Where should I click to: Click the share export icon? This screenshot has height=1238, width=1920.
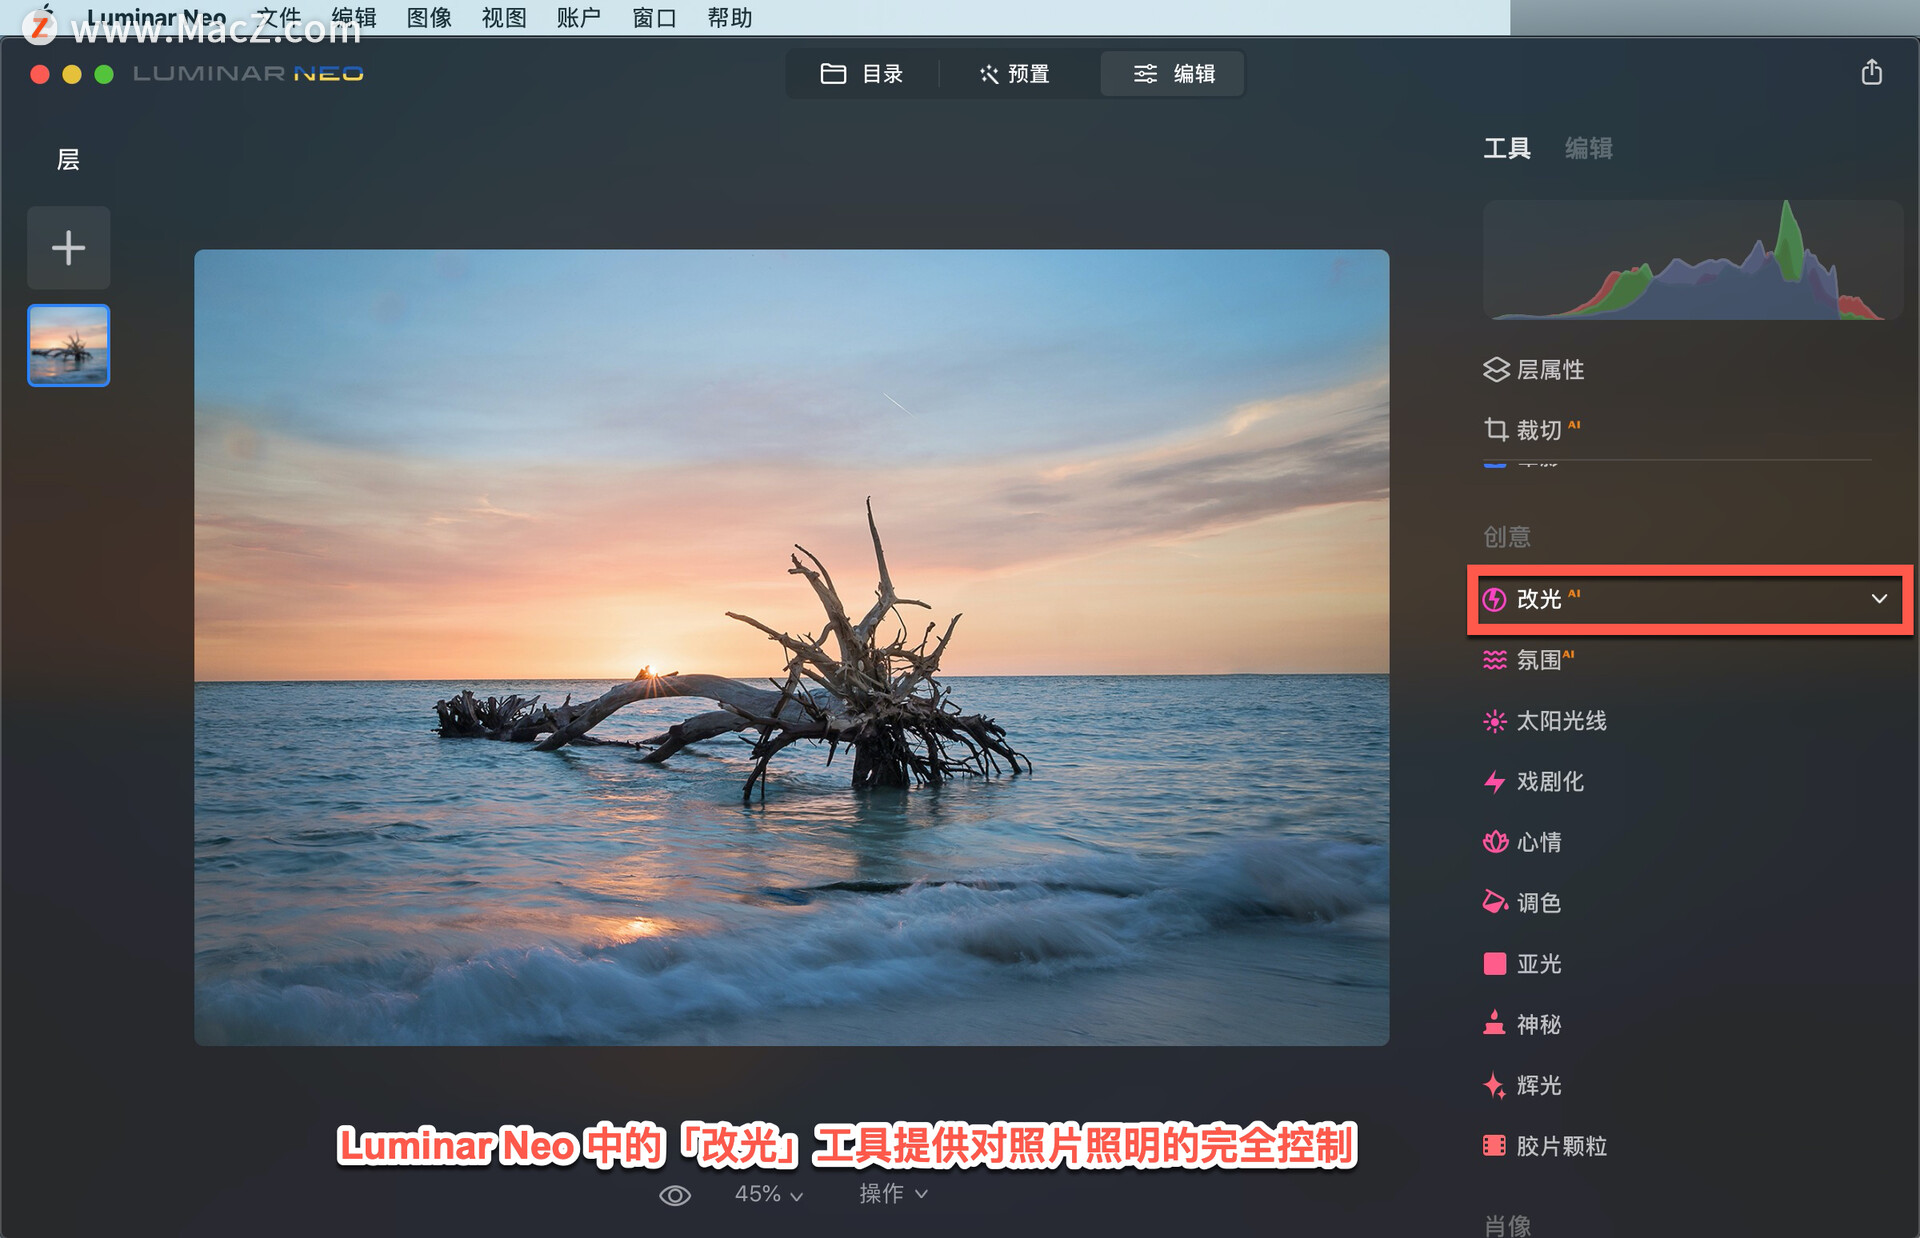coord(1871,72)
